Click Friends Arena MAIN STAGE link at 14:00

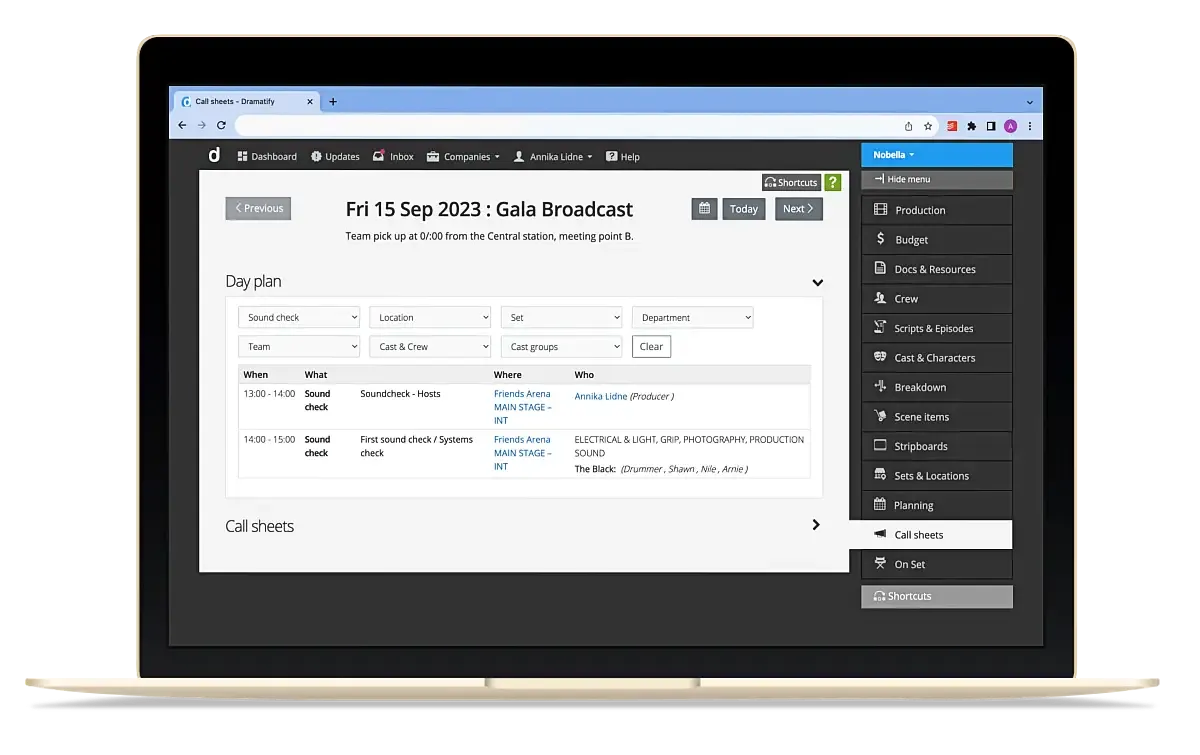click(522, 453)
